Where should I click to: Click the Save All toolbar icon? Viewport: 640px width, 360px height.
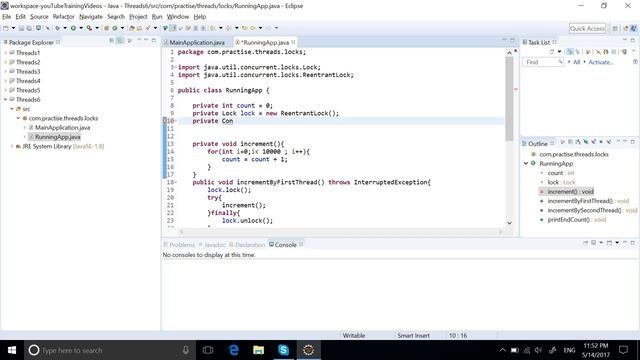point(29,28)
